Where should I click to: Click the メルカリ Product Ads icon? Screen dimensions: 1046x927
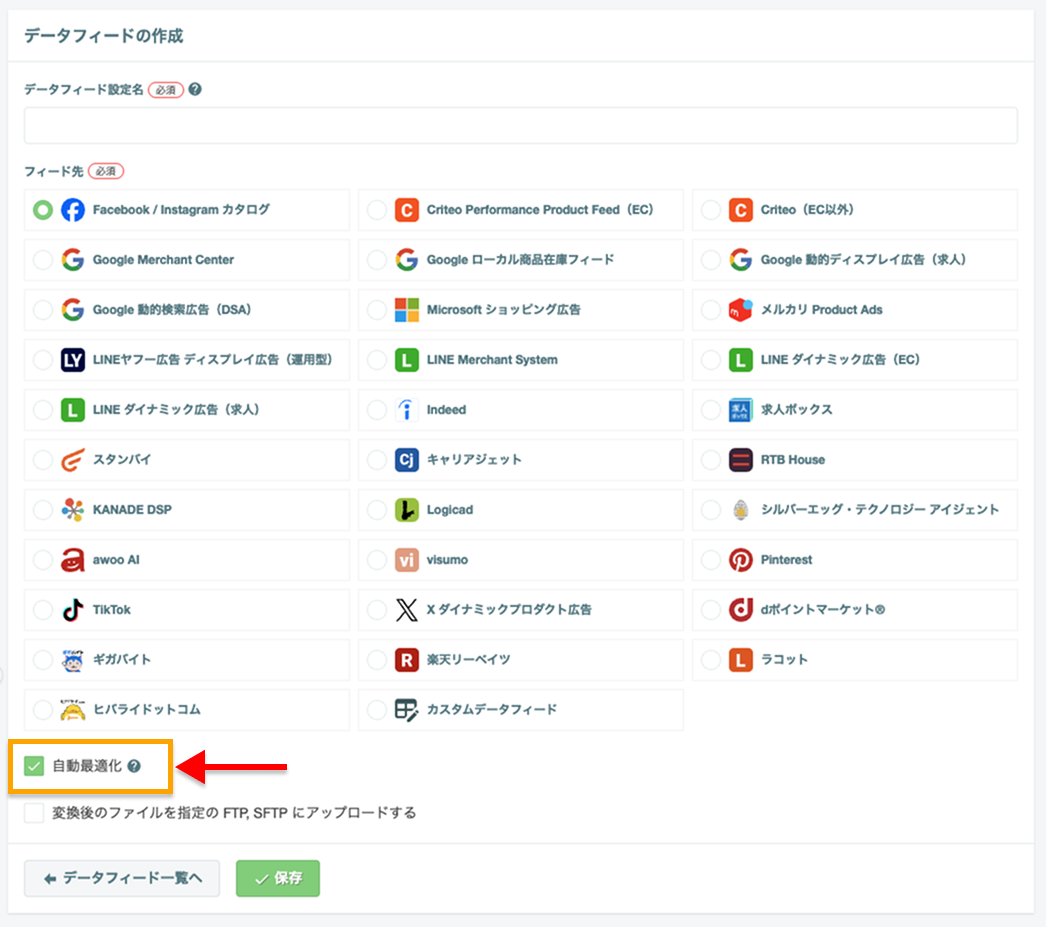pyautogui.click(x=740, y=310)
